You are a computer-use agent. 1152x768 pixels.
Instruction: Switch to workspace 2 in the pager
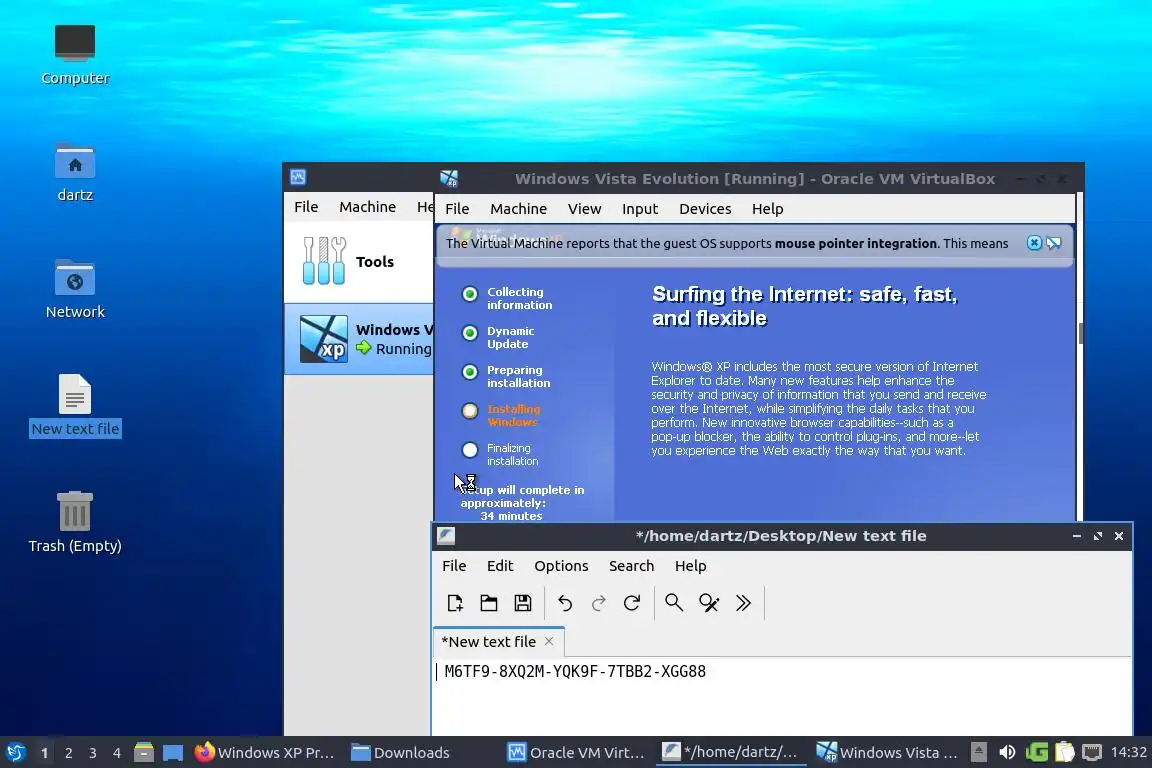click(68, 753)
